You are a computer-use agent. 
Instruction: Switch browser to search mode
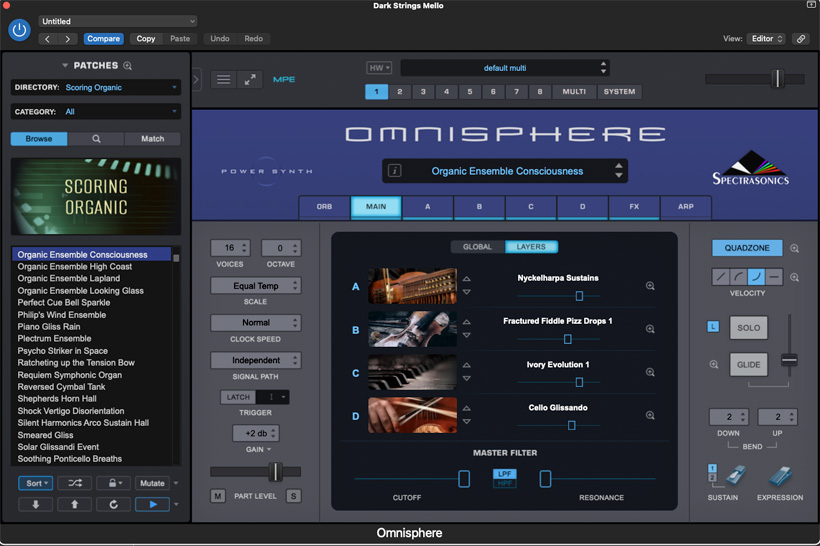pyautogui.click(x=96, y=139)
